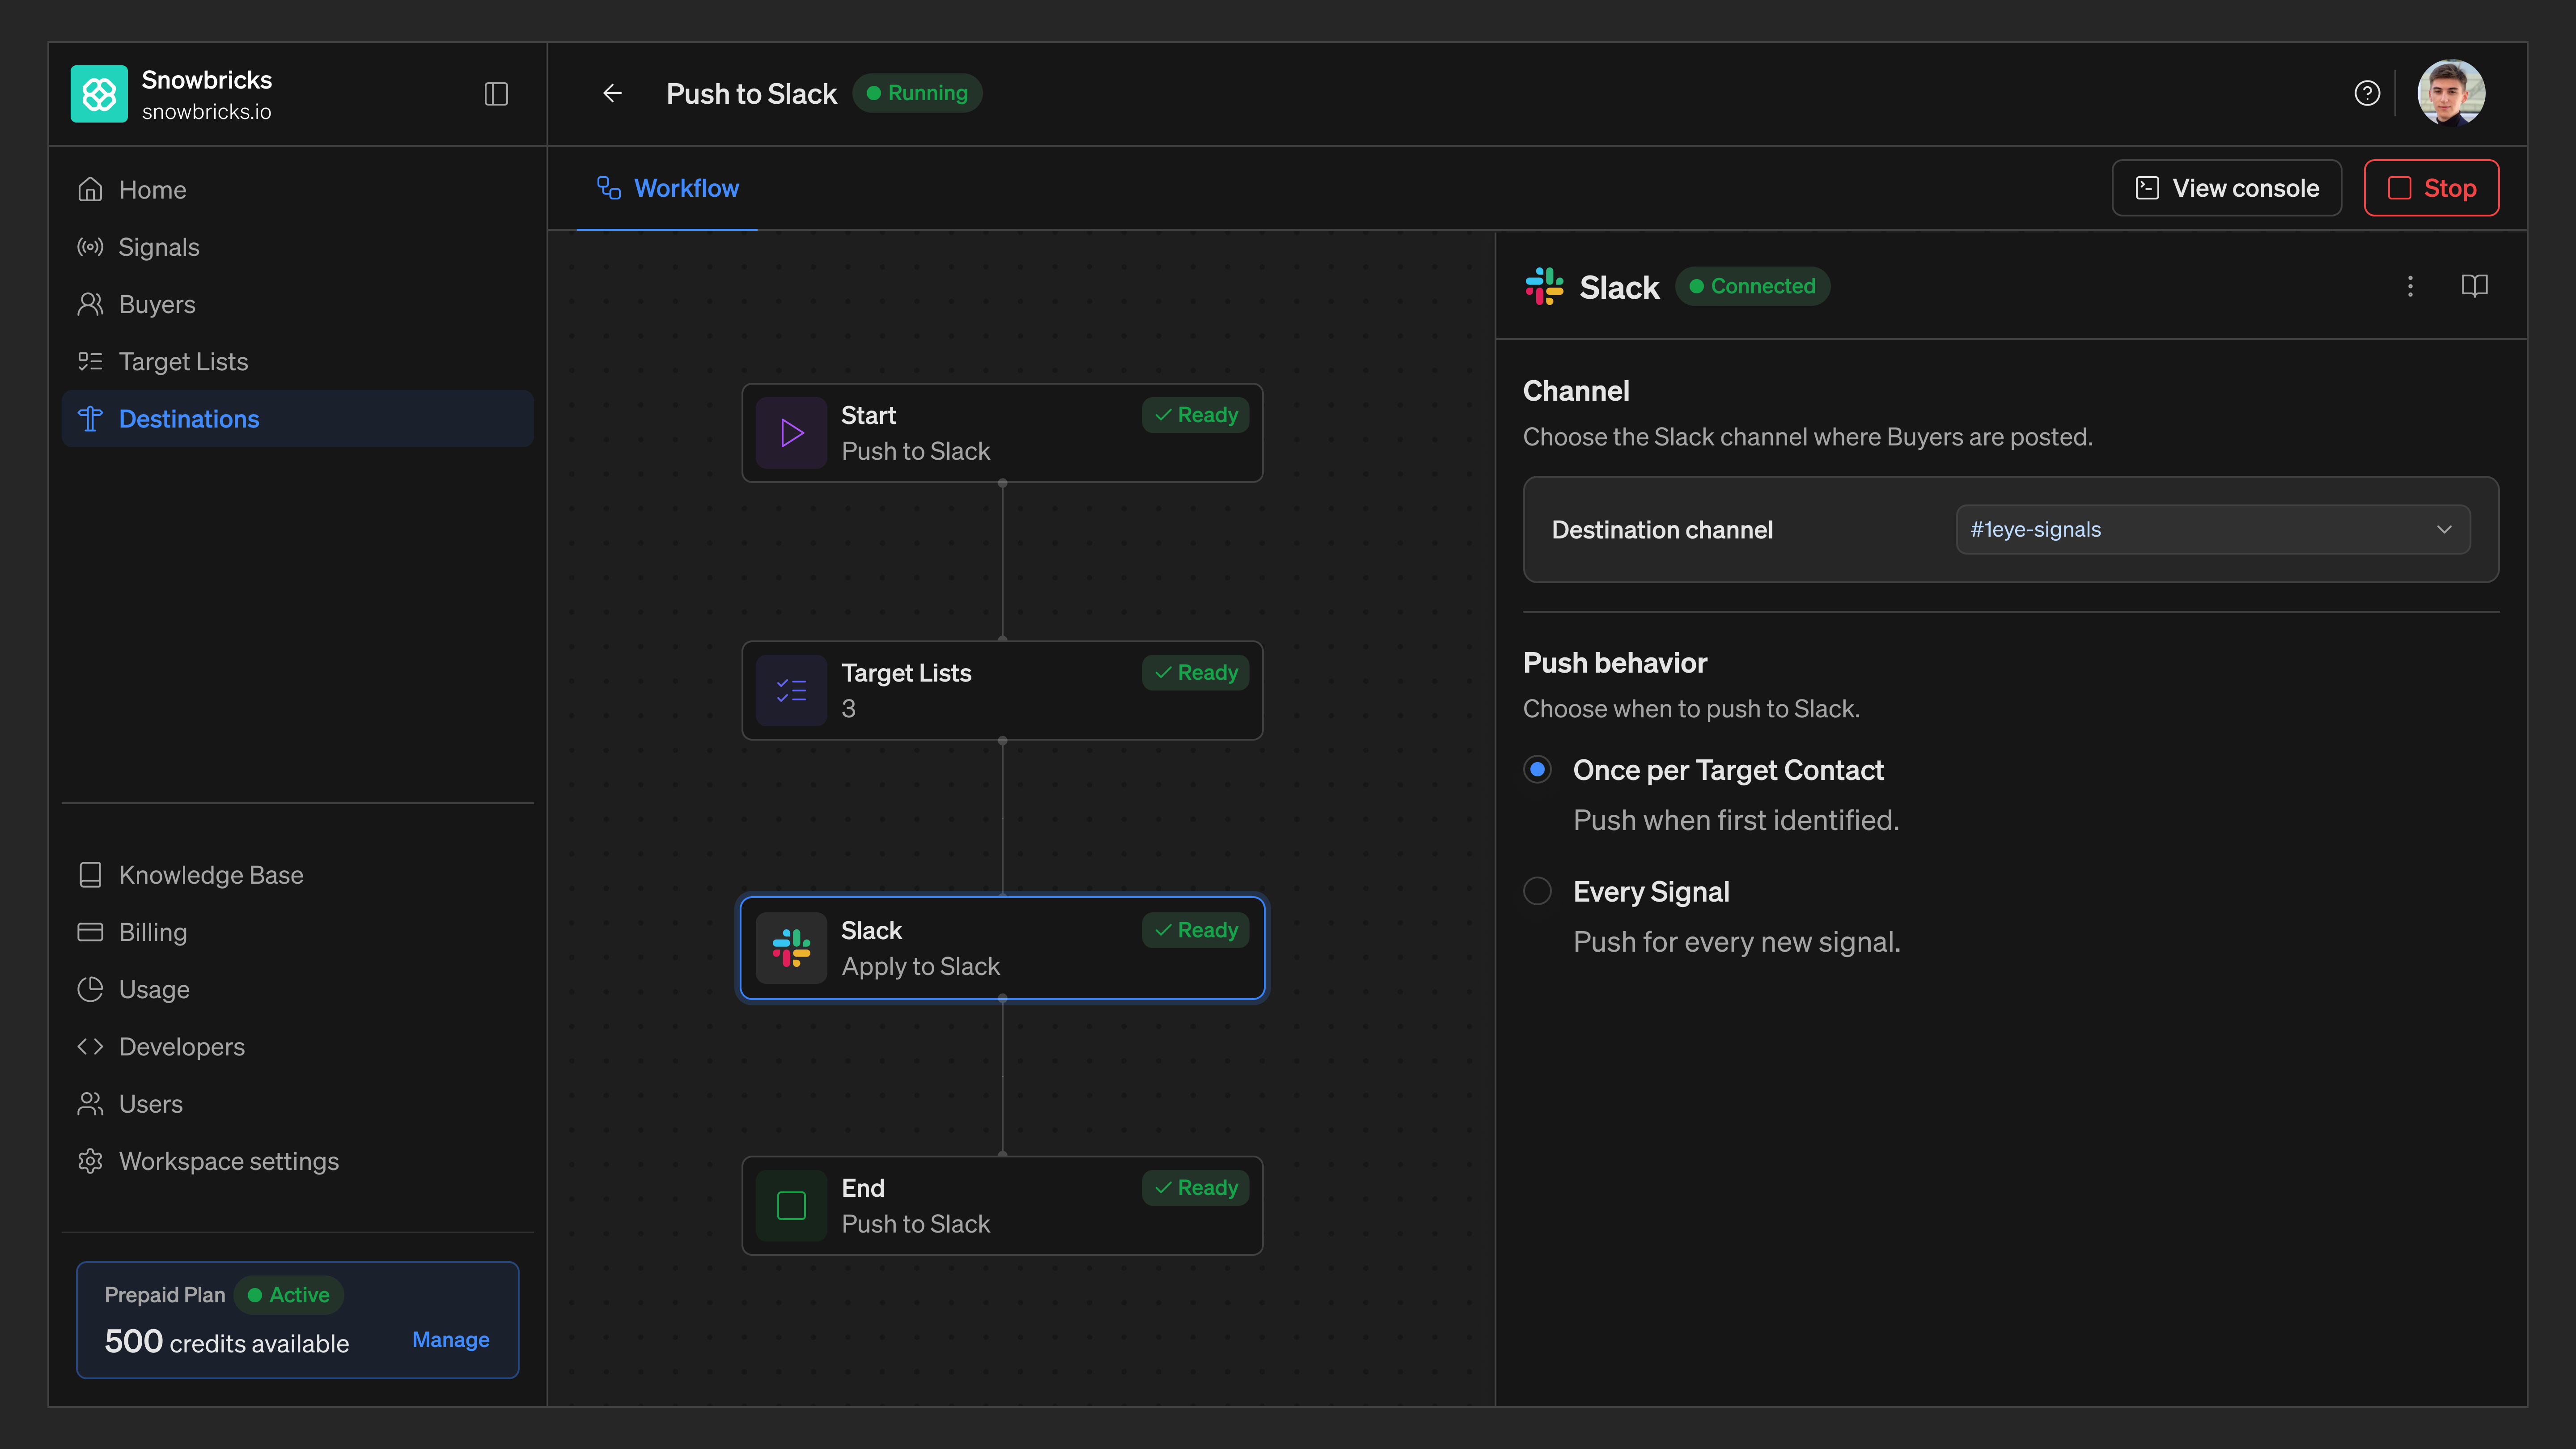Switch to the Workflow tab
Screen dimensions: 2576x1449
[x=667, y=188]
